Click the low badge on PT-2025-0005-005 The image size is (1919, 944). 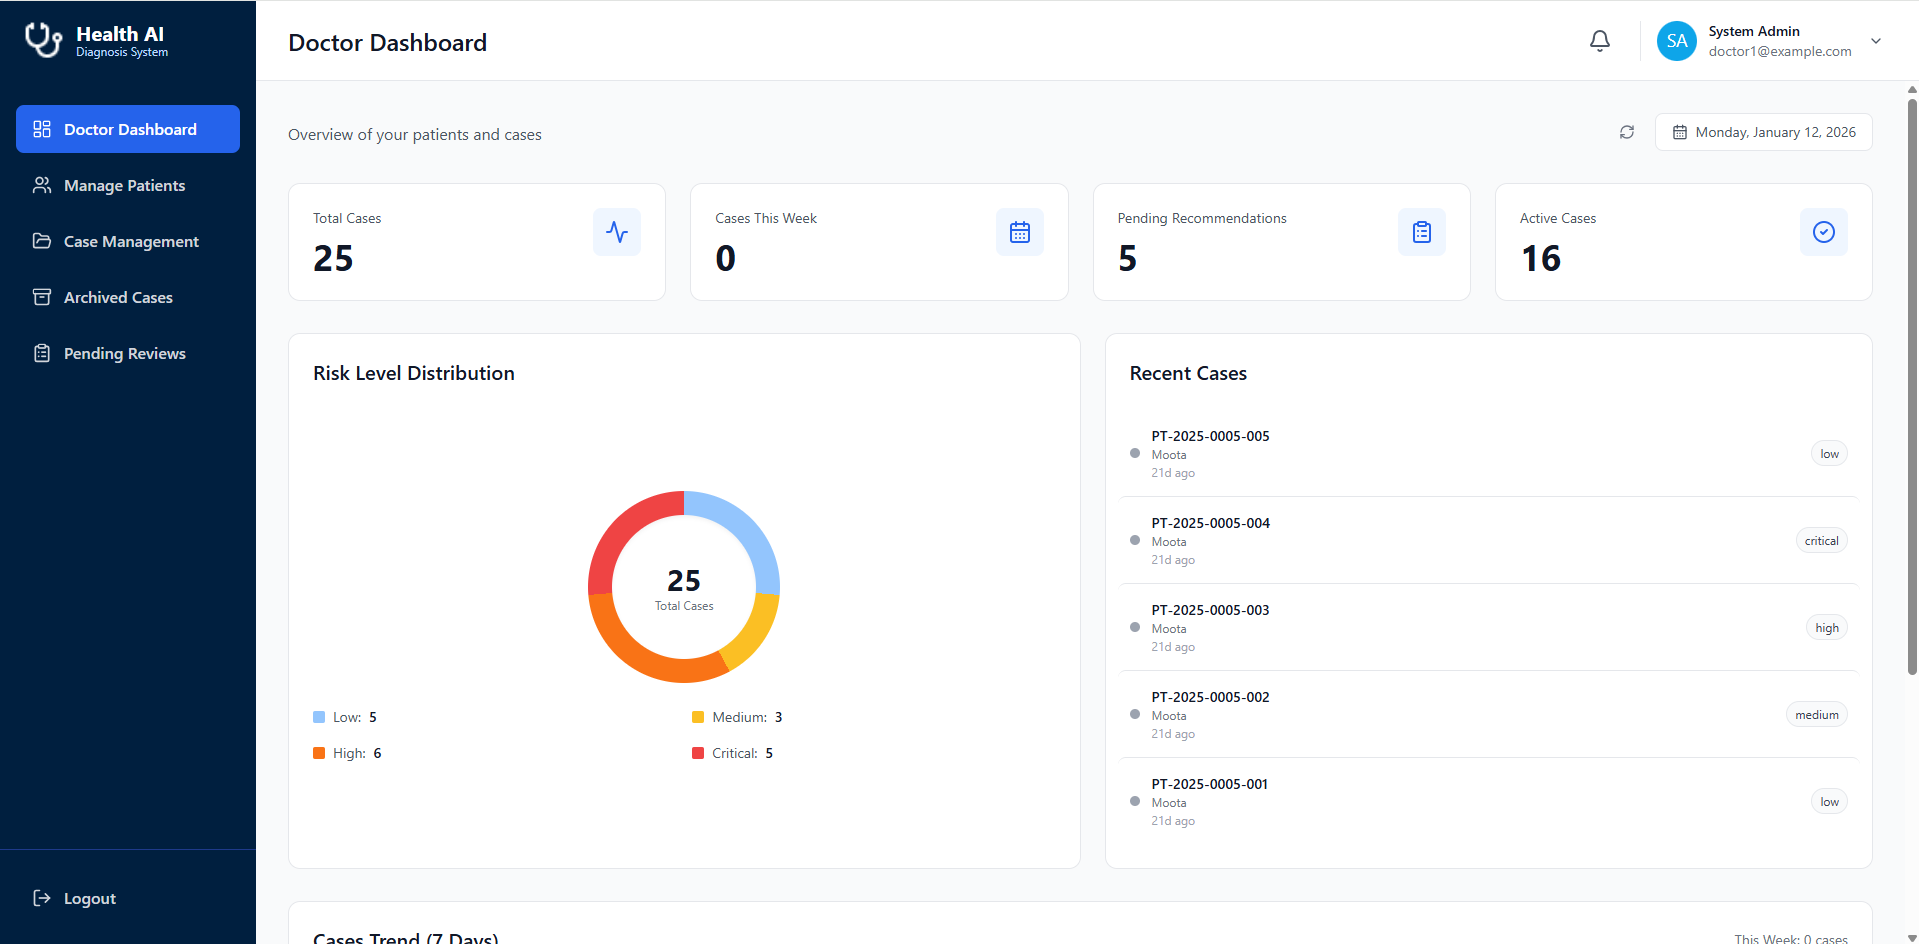coord(1829,454)
